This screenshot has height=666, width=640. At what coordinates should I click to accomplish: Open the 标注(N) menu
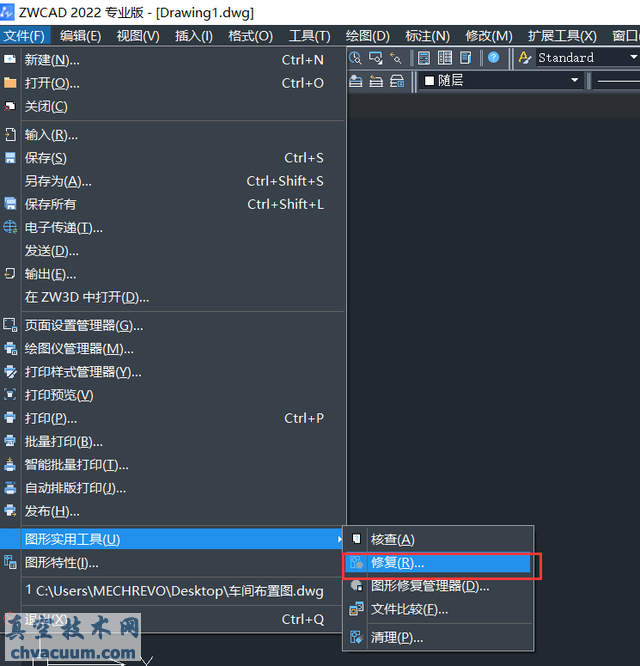coord(427,36)
